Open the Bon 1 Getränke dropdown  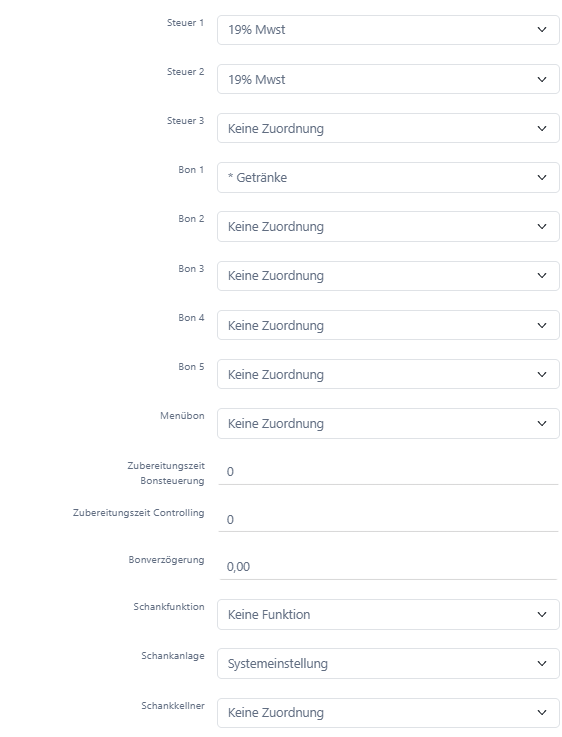tap(388, 177)
